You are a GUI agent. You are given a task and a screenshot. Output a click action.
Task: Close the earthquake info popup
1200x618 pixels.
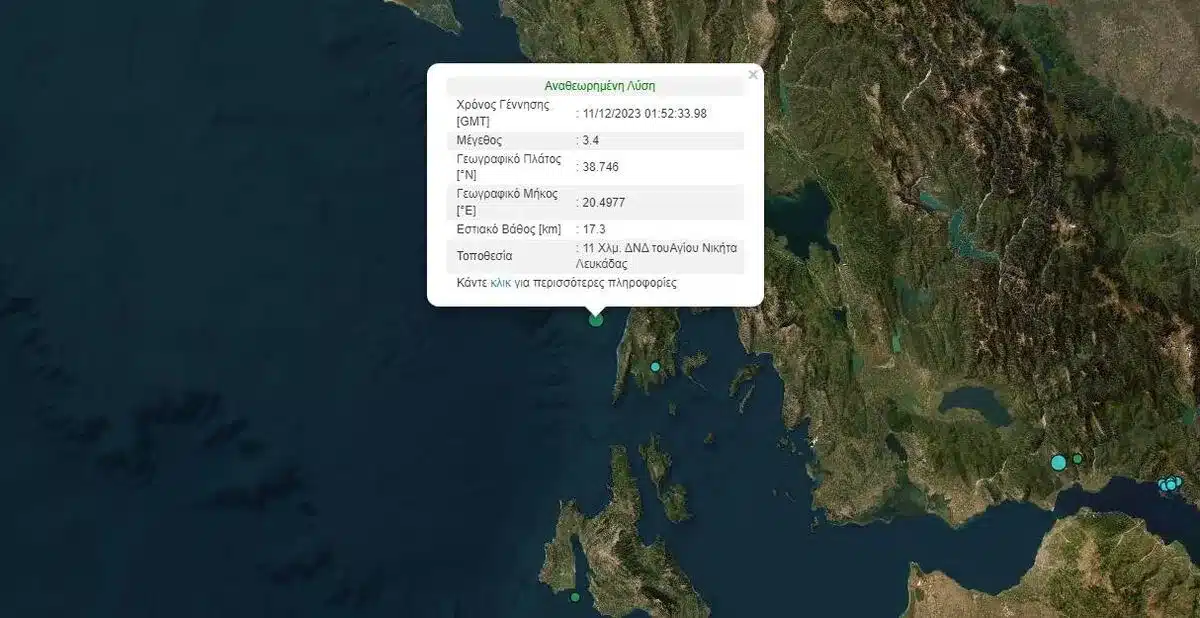tap(753, 74)
